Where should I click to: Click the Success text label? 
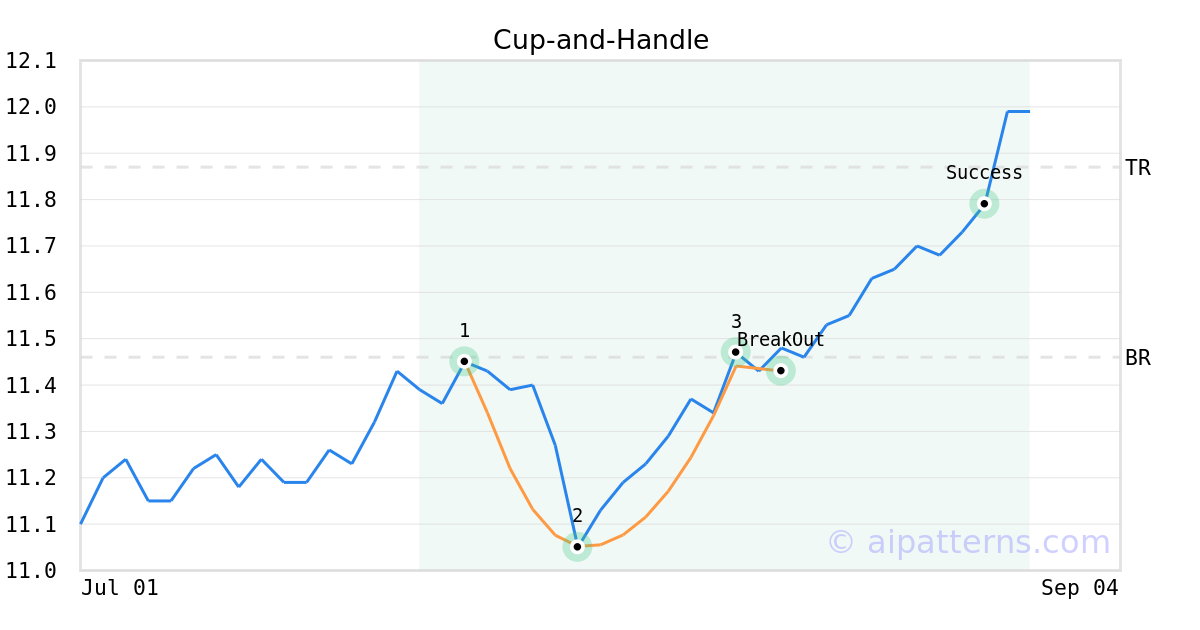(984, 173)
